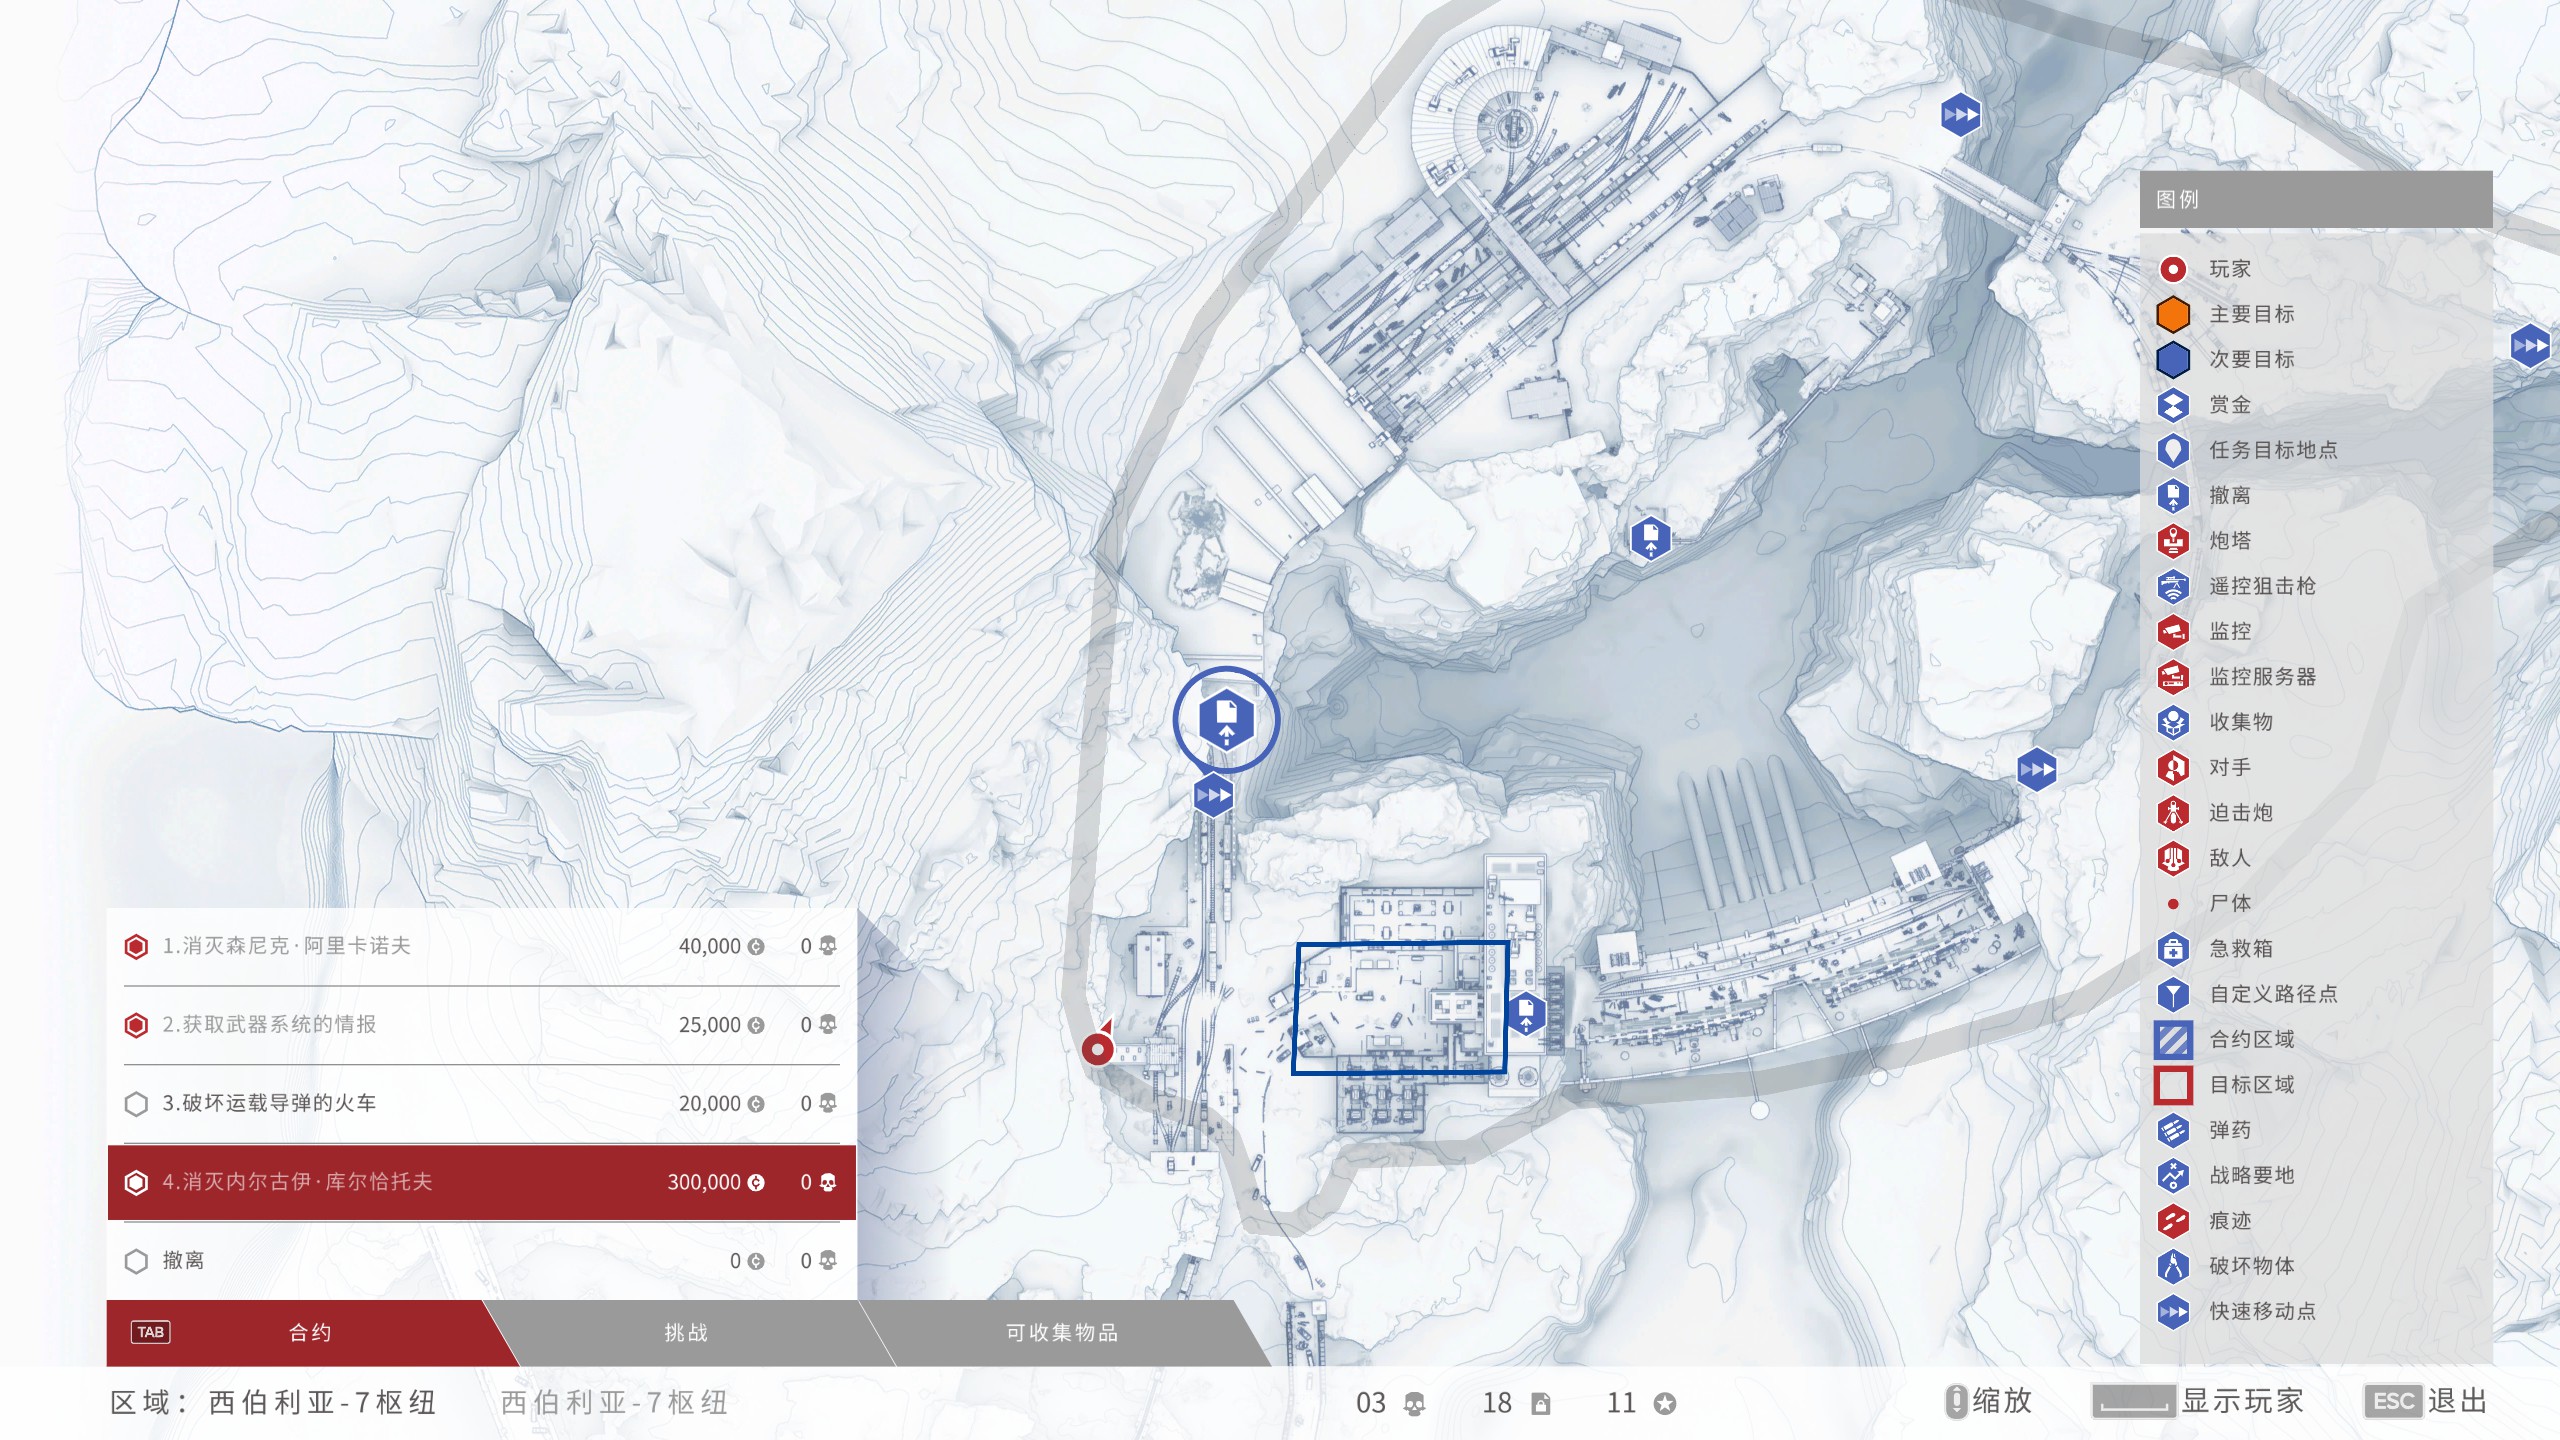Viewport: 2560px width, 1440px height.
Task: Select the fast travel marker near the dam's east end
Action: point(2036,770)
